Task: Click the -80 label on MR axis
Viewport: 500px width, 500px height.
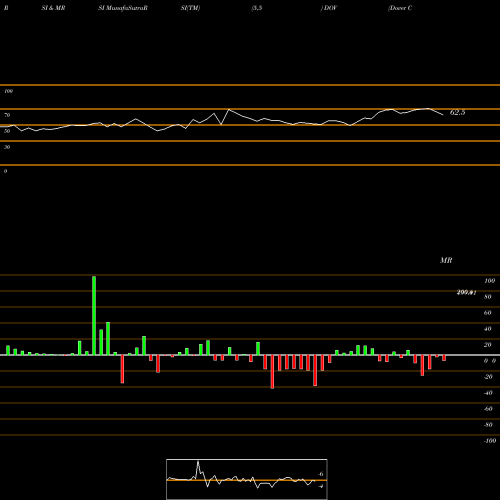Action: (488, 425)
